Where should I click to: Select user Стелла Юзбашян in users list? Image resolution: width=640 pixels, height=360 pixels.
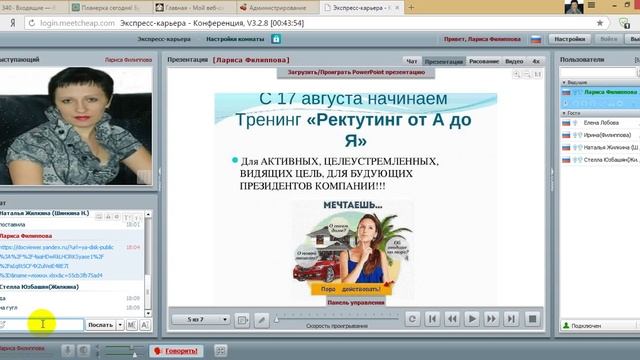tap(600, 160)
